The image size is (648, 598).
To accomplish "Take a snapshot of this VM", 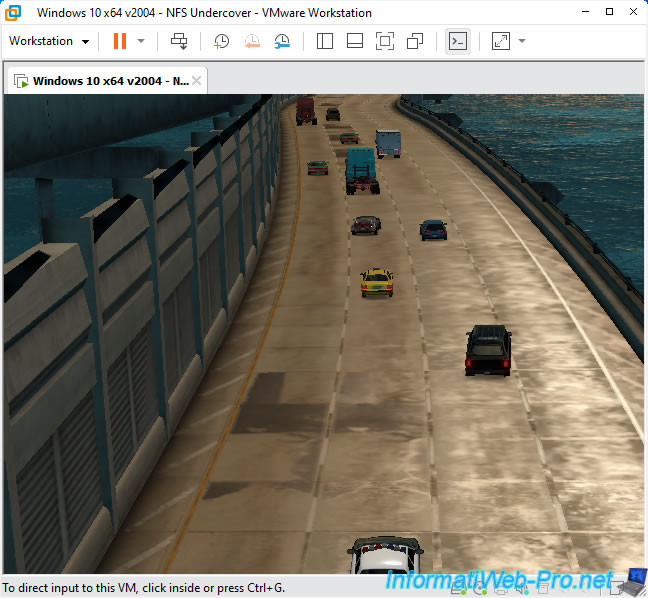I will click(x=222, y=41).
